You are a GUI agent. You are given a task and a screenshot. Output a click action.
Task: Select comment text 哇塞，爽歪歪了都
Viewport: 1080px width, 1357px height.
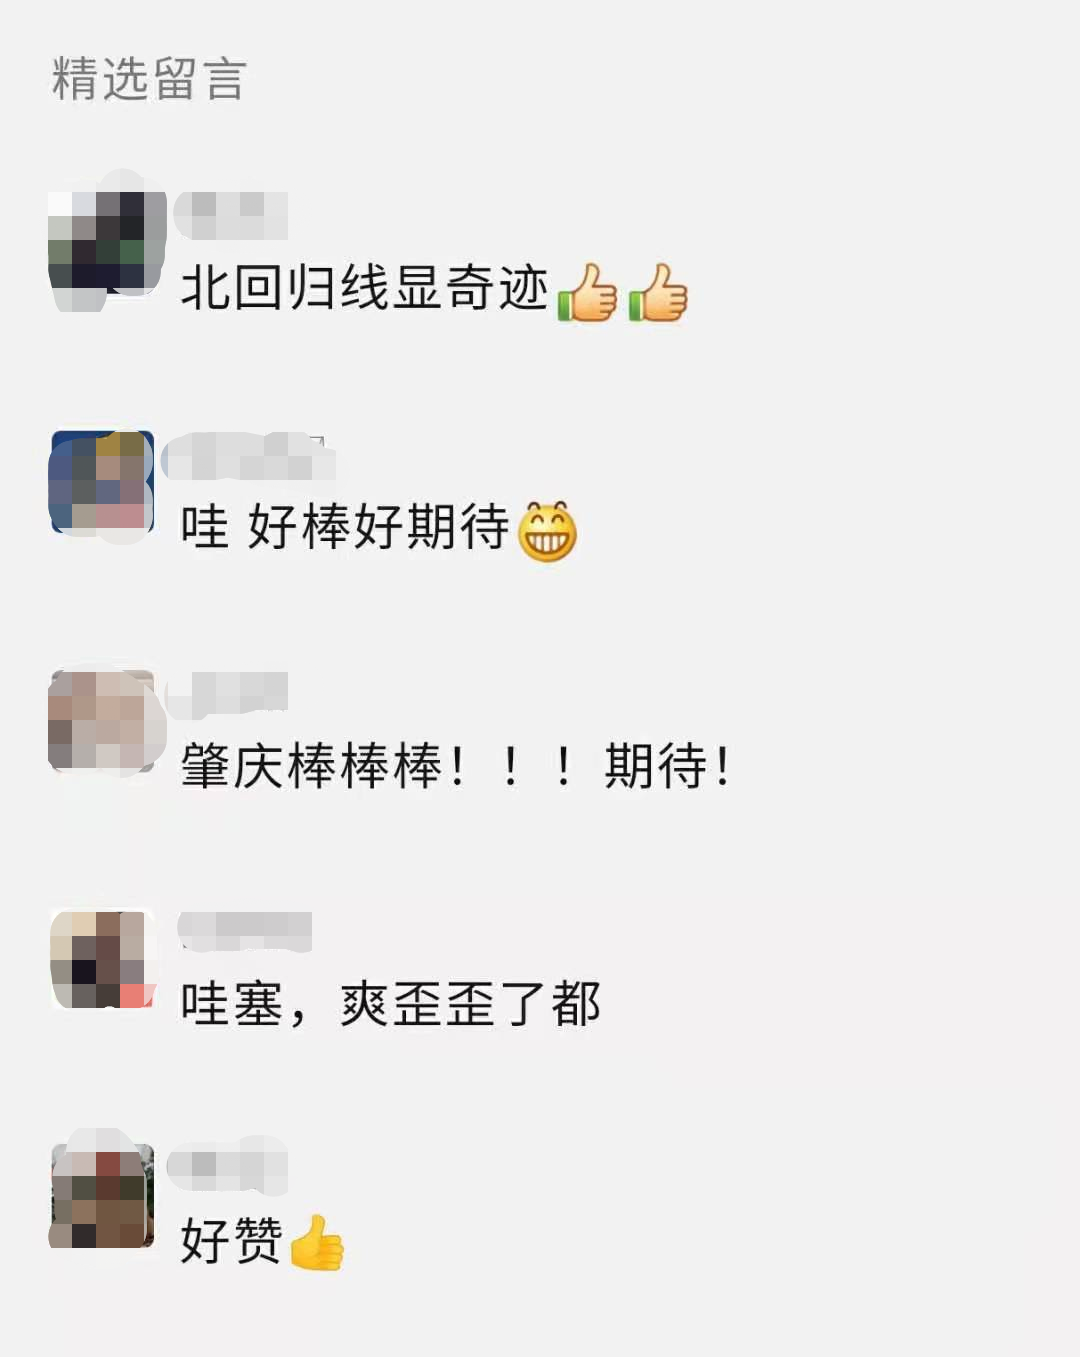390,1004
